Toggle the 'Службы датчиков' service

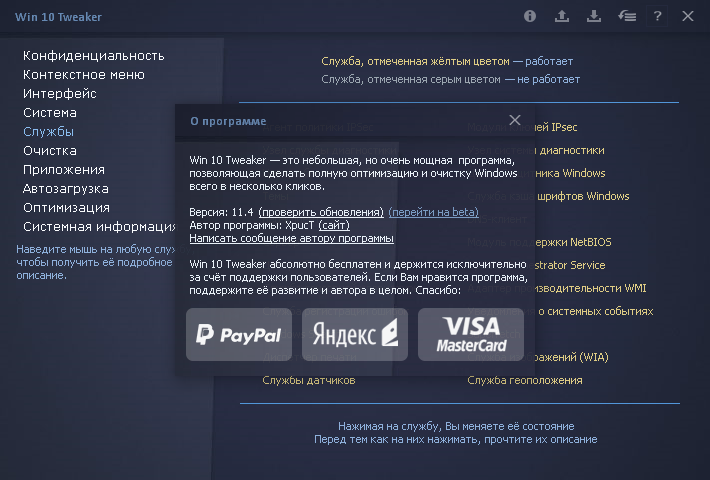pyautogui.click(x=309, y=380)
